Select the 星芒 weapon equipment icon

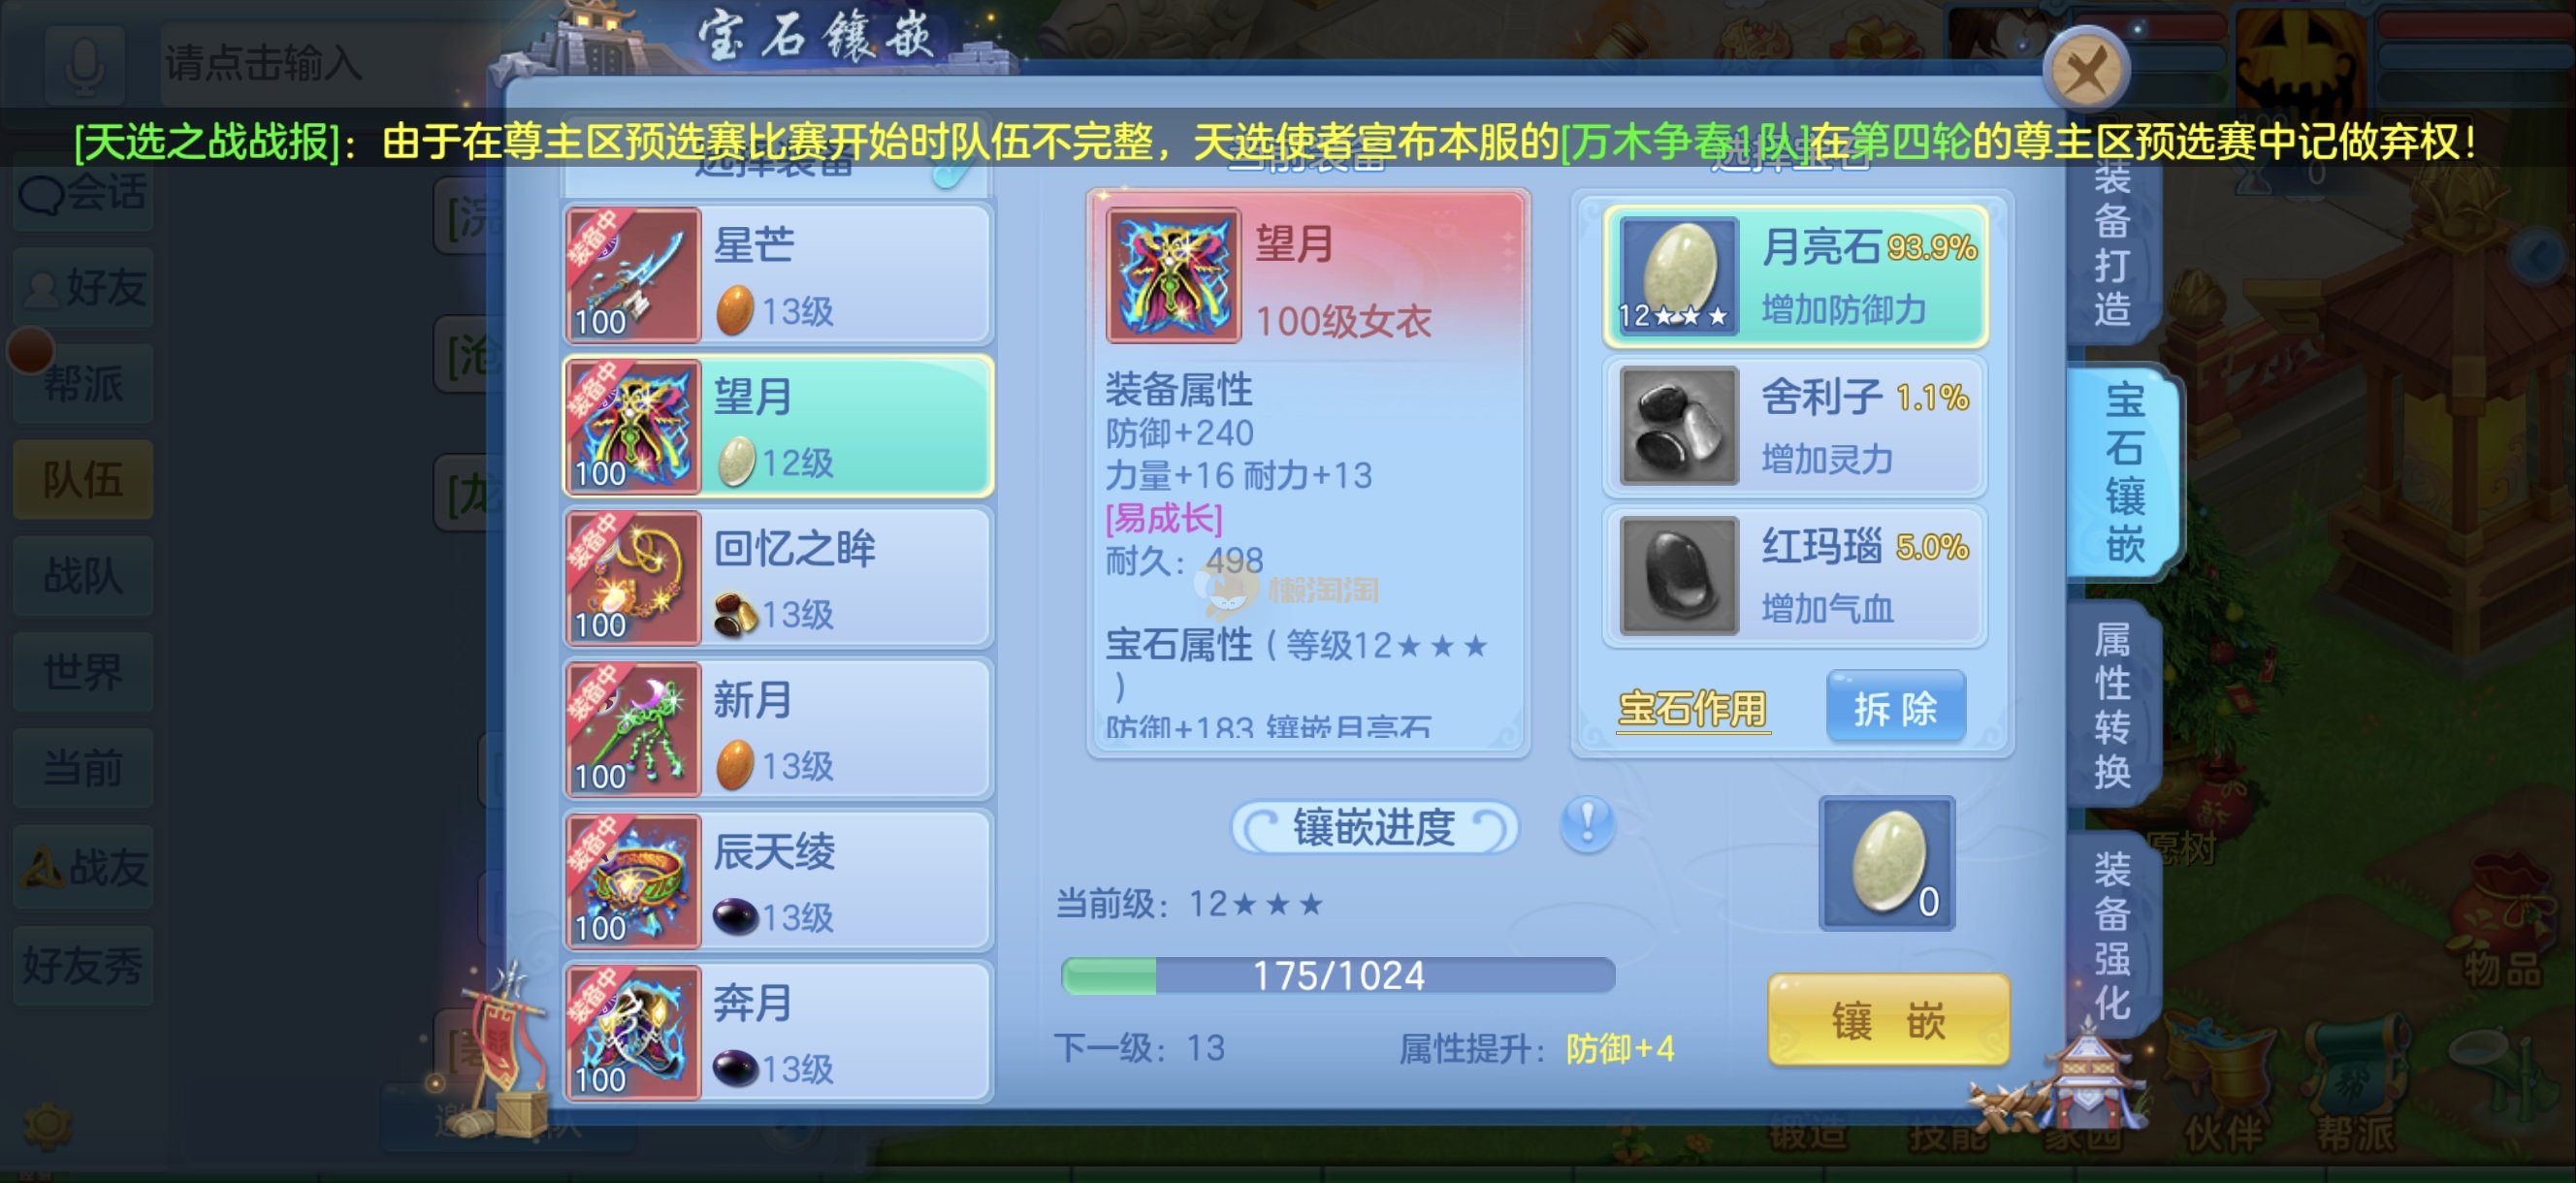coord(633,275)
